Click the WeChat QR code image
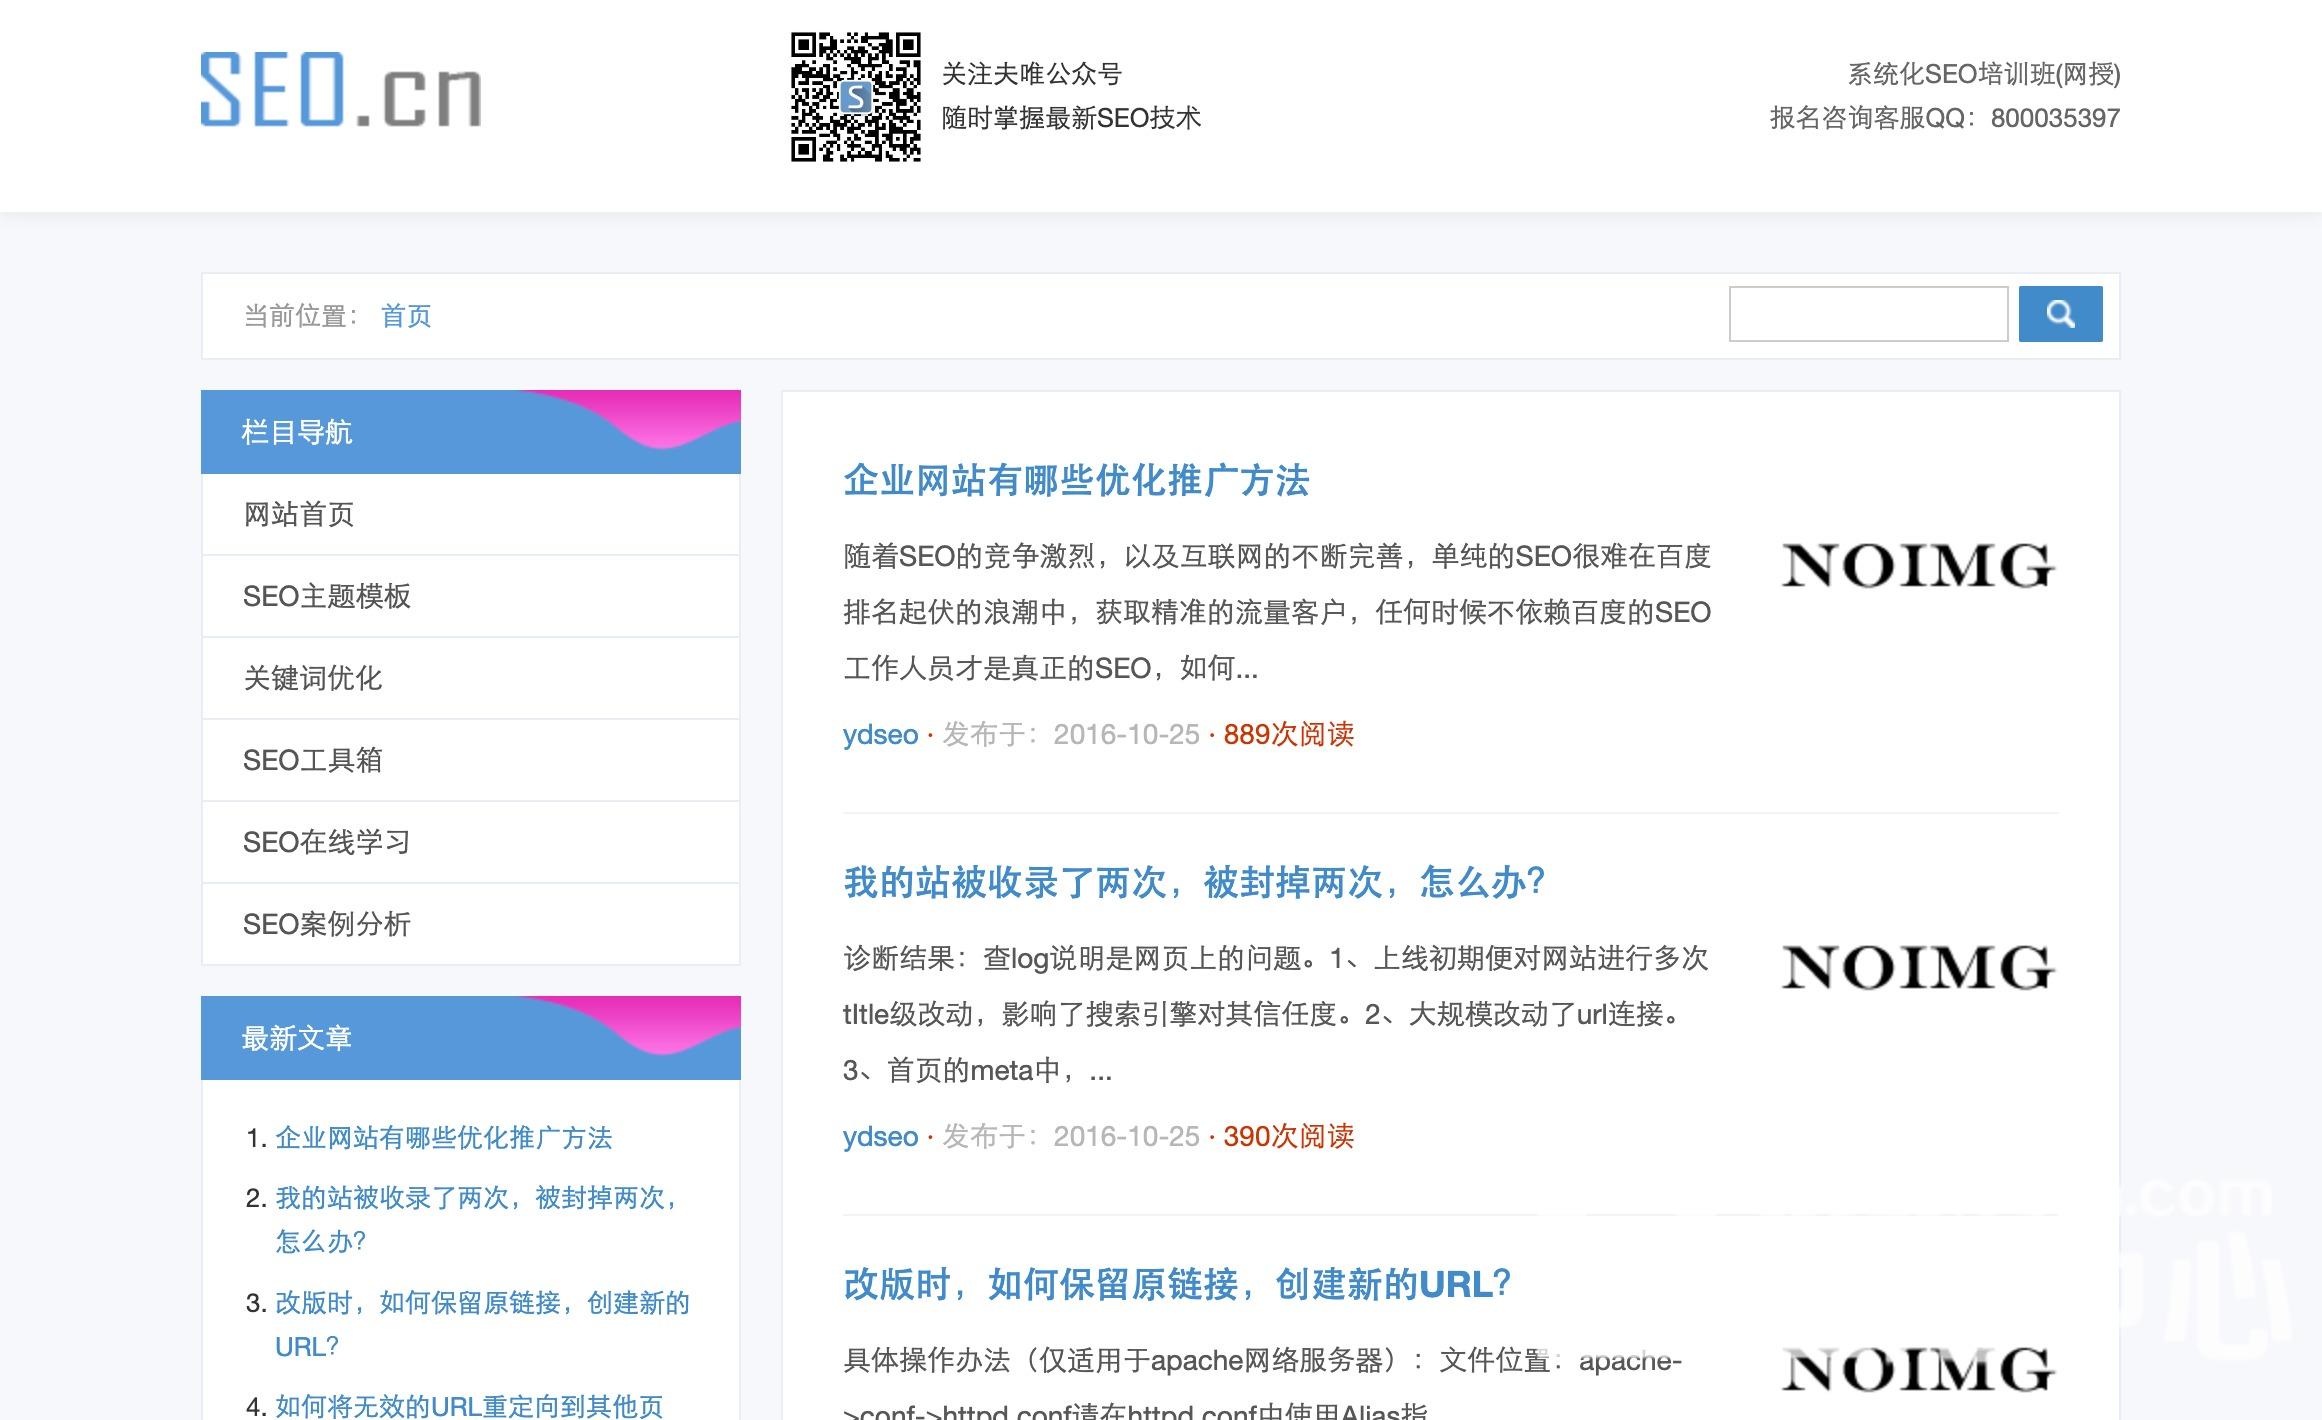Image resolution: width=2322 pixels, height=1420 pixels. 855,97
